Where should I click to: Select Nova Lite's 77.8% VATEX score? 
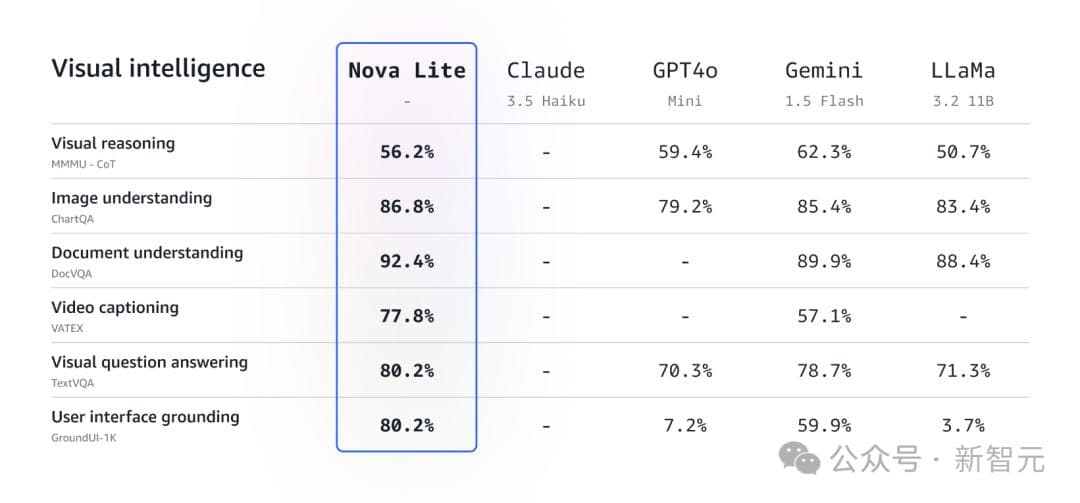[406, 316]
